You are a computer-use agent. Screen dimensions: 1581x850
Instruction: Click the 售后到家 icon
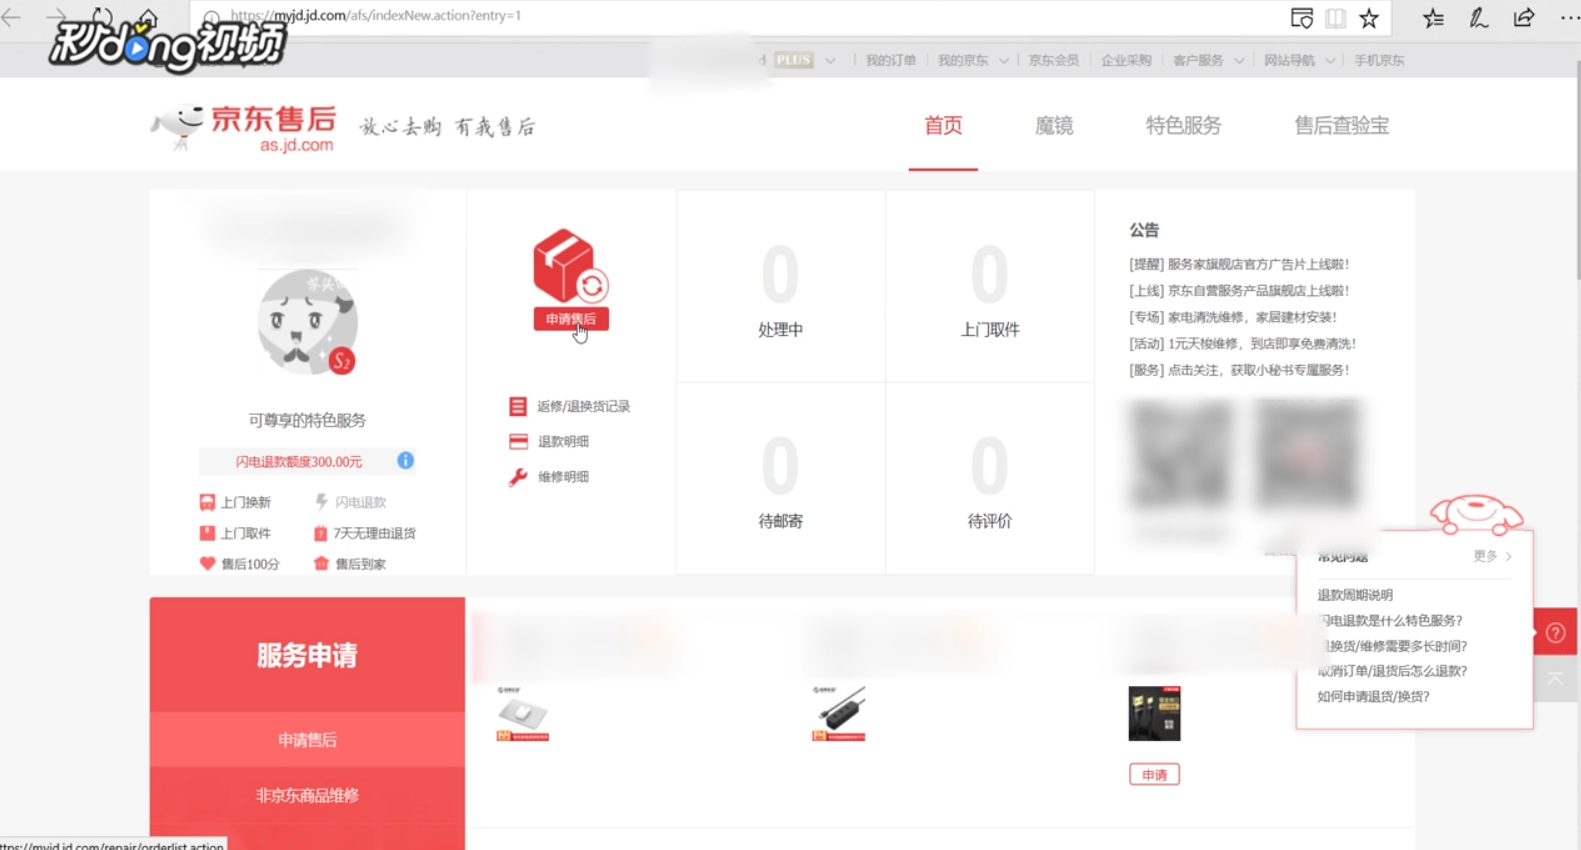[x=321, y=564]
